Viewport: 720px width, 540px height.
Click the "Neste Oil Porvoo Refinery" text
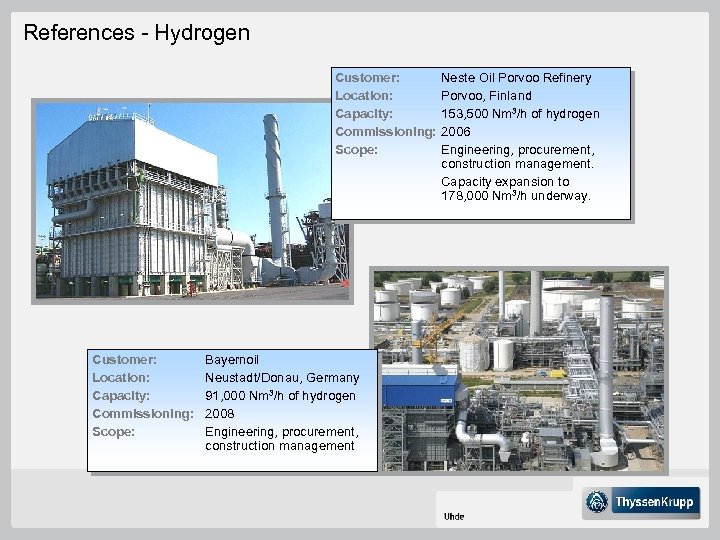point(516,78)
